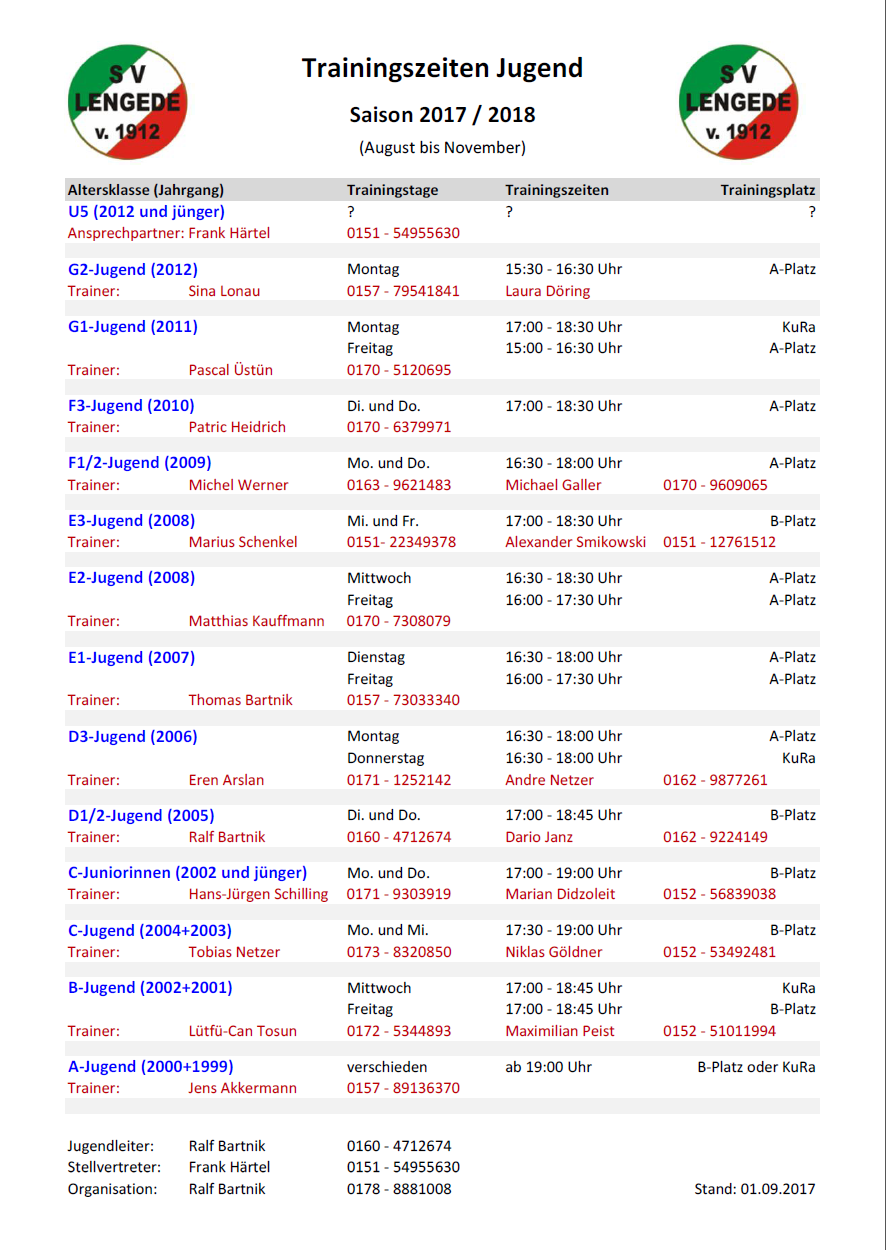The height and width of the screenshot is (1250, 886).
Task: Click the SV Lengede logo at top right
Action: [738, 101]
